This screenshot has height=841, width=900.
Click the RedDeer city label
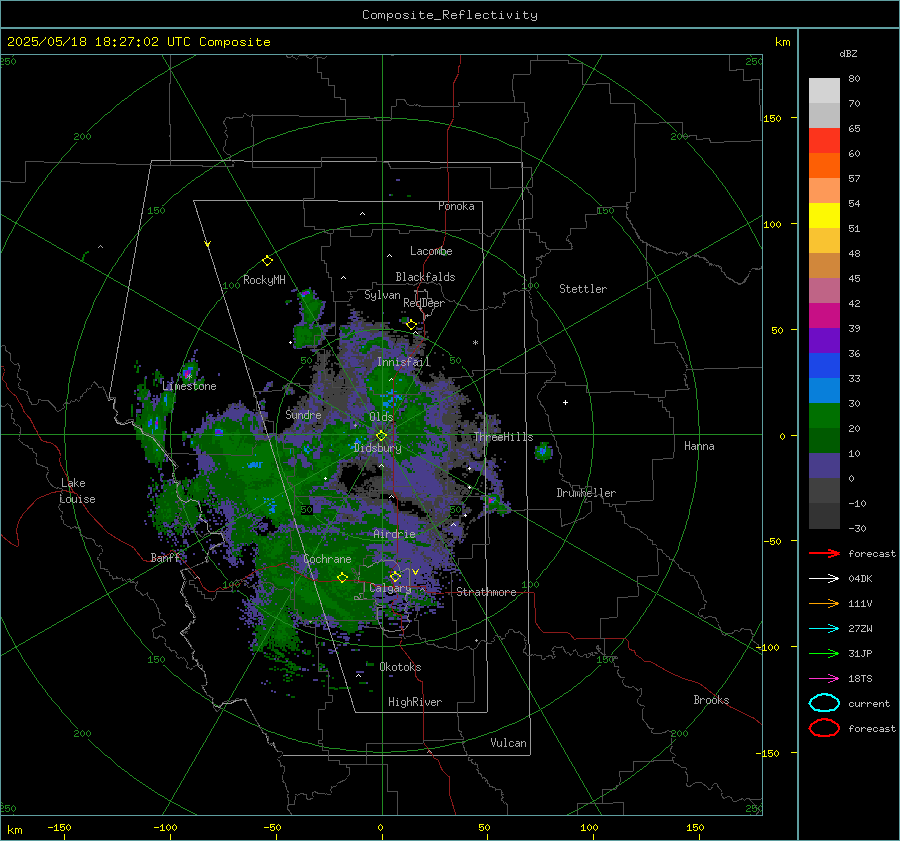(424, 303)
